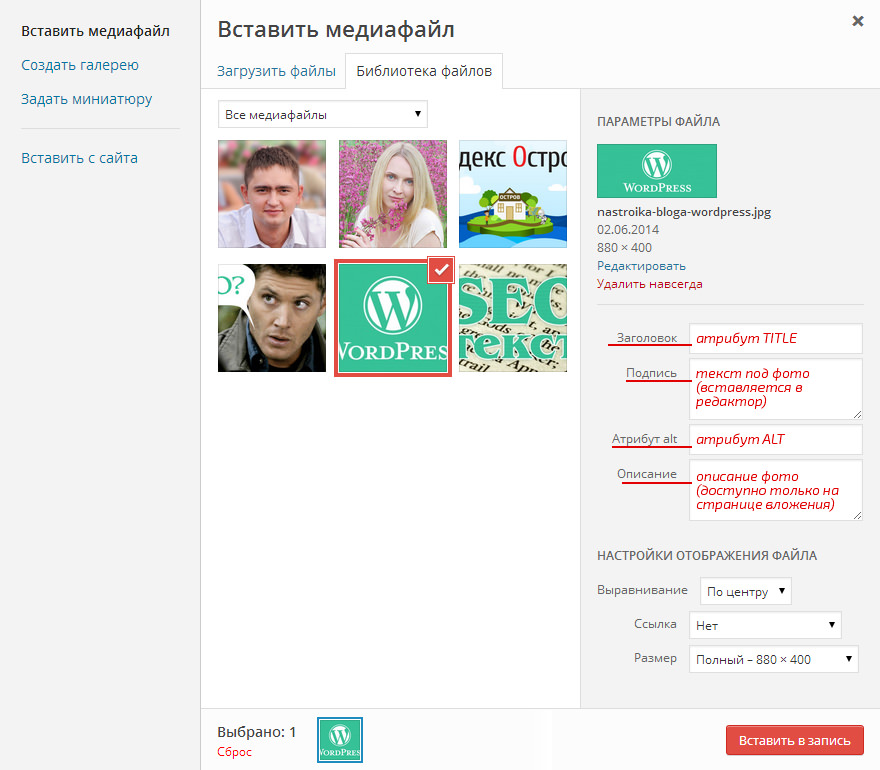This screenshot has width=880, height=770.
Task: Open Задать миниатюру in the sidebar
Action: 86,99
